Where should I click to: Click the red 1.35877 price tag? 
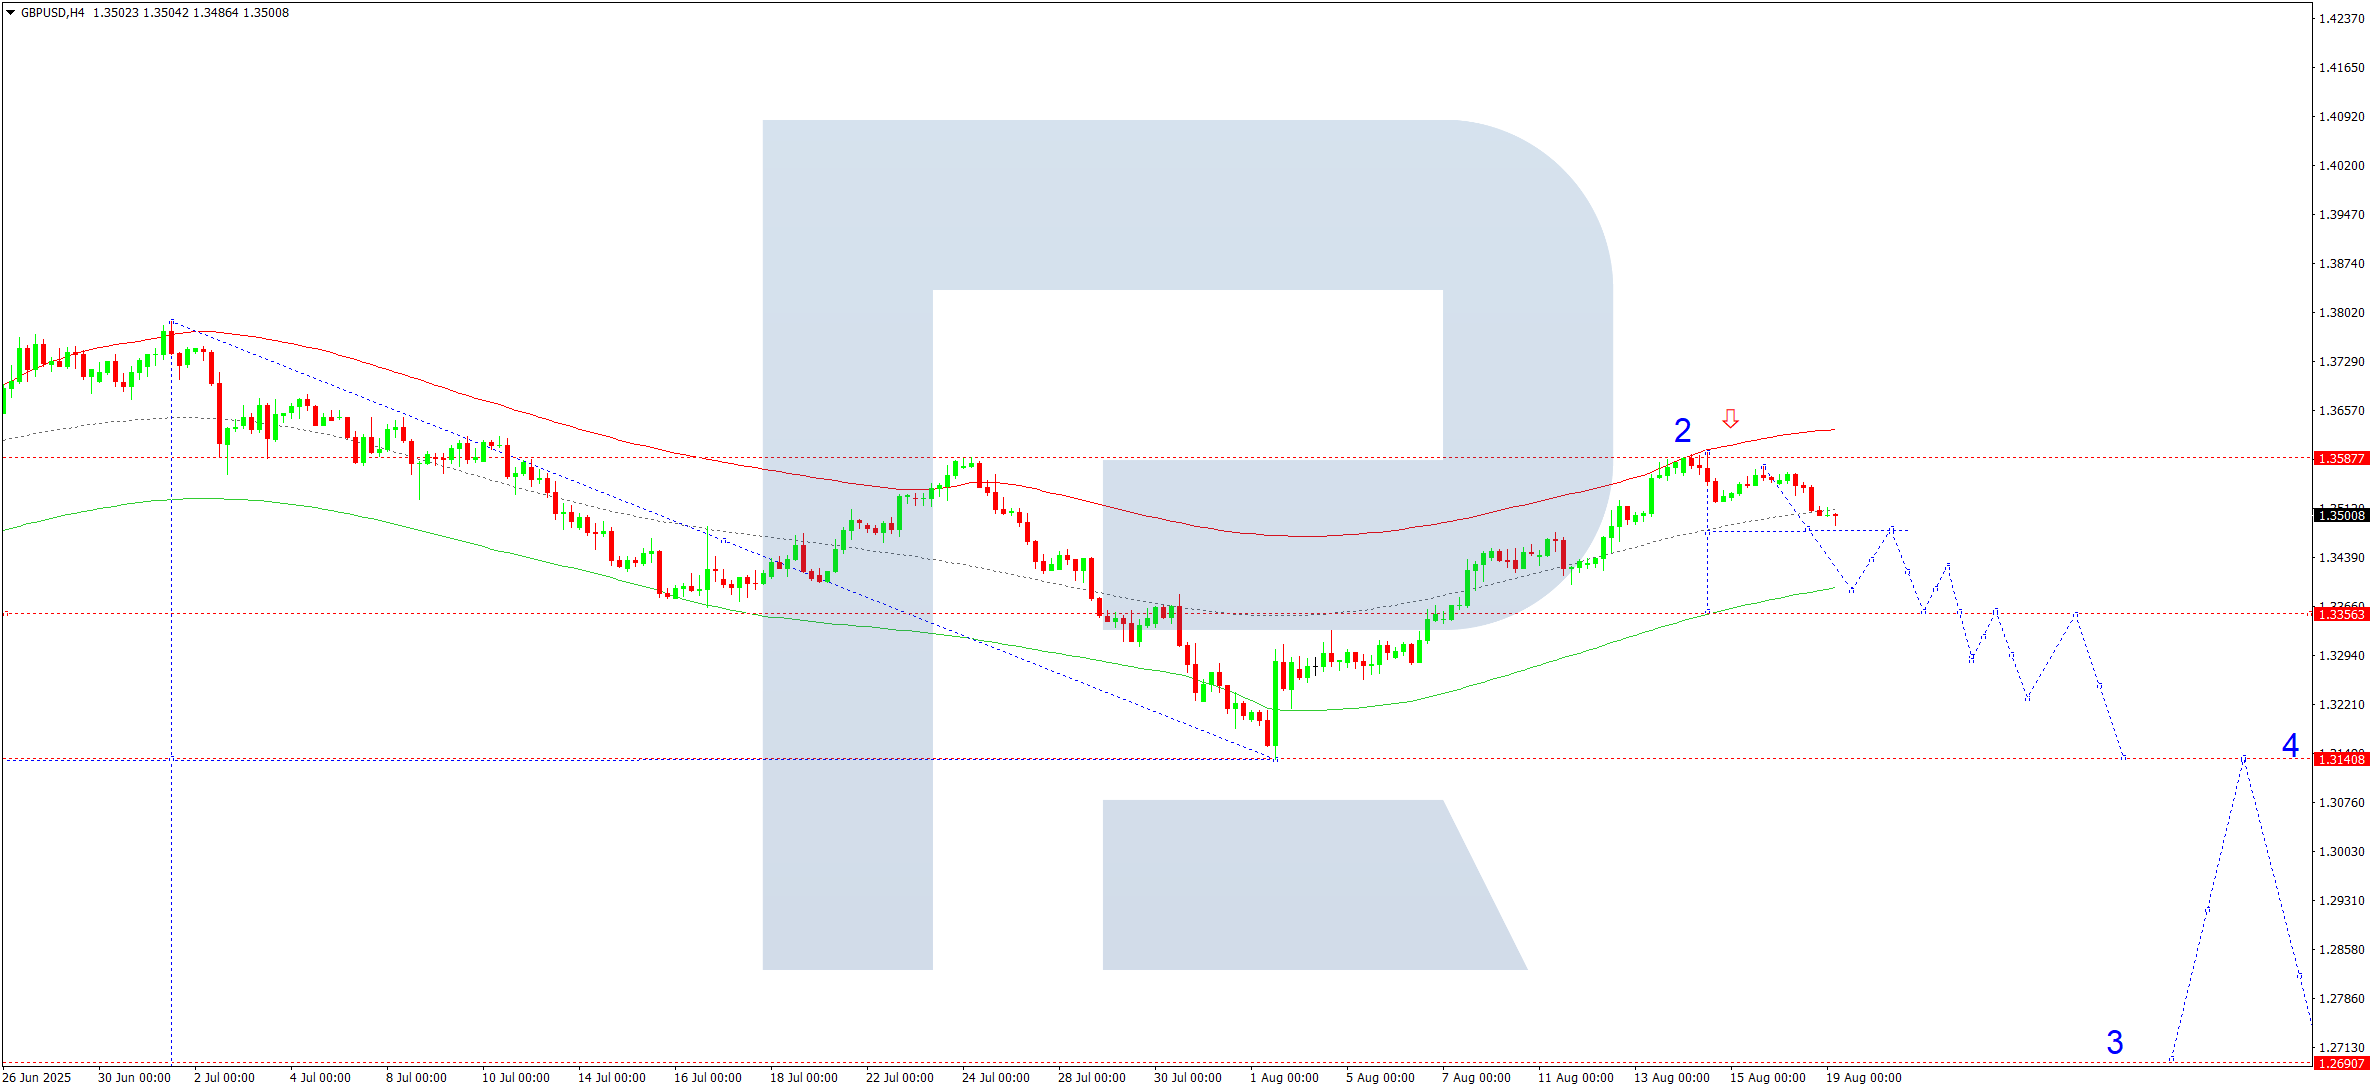tap(2341, 459)
